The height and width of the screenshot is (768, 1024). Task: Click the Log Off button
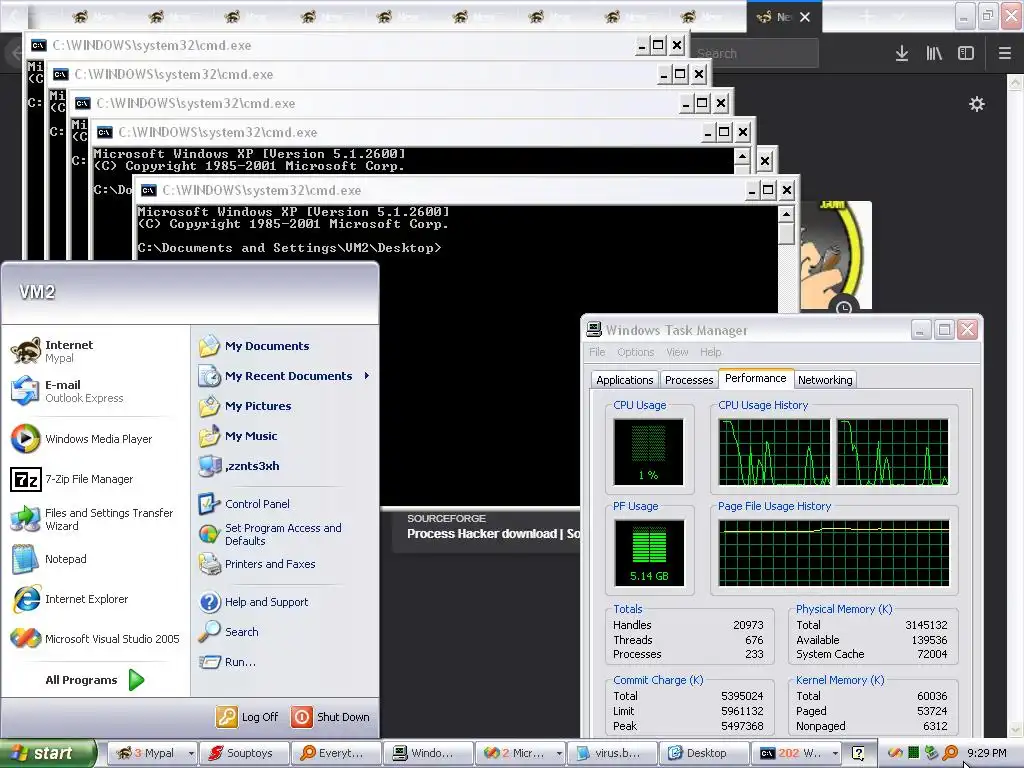click(x=248, y=717)
